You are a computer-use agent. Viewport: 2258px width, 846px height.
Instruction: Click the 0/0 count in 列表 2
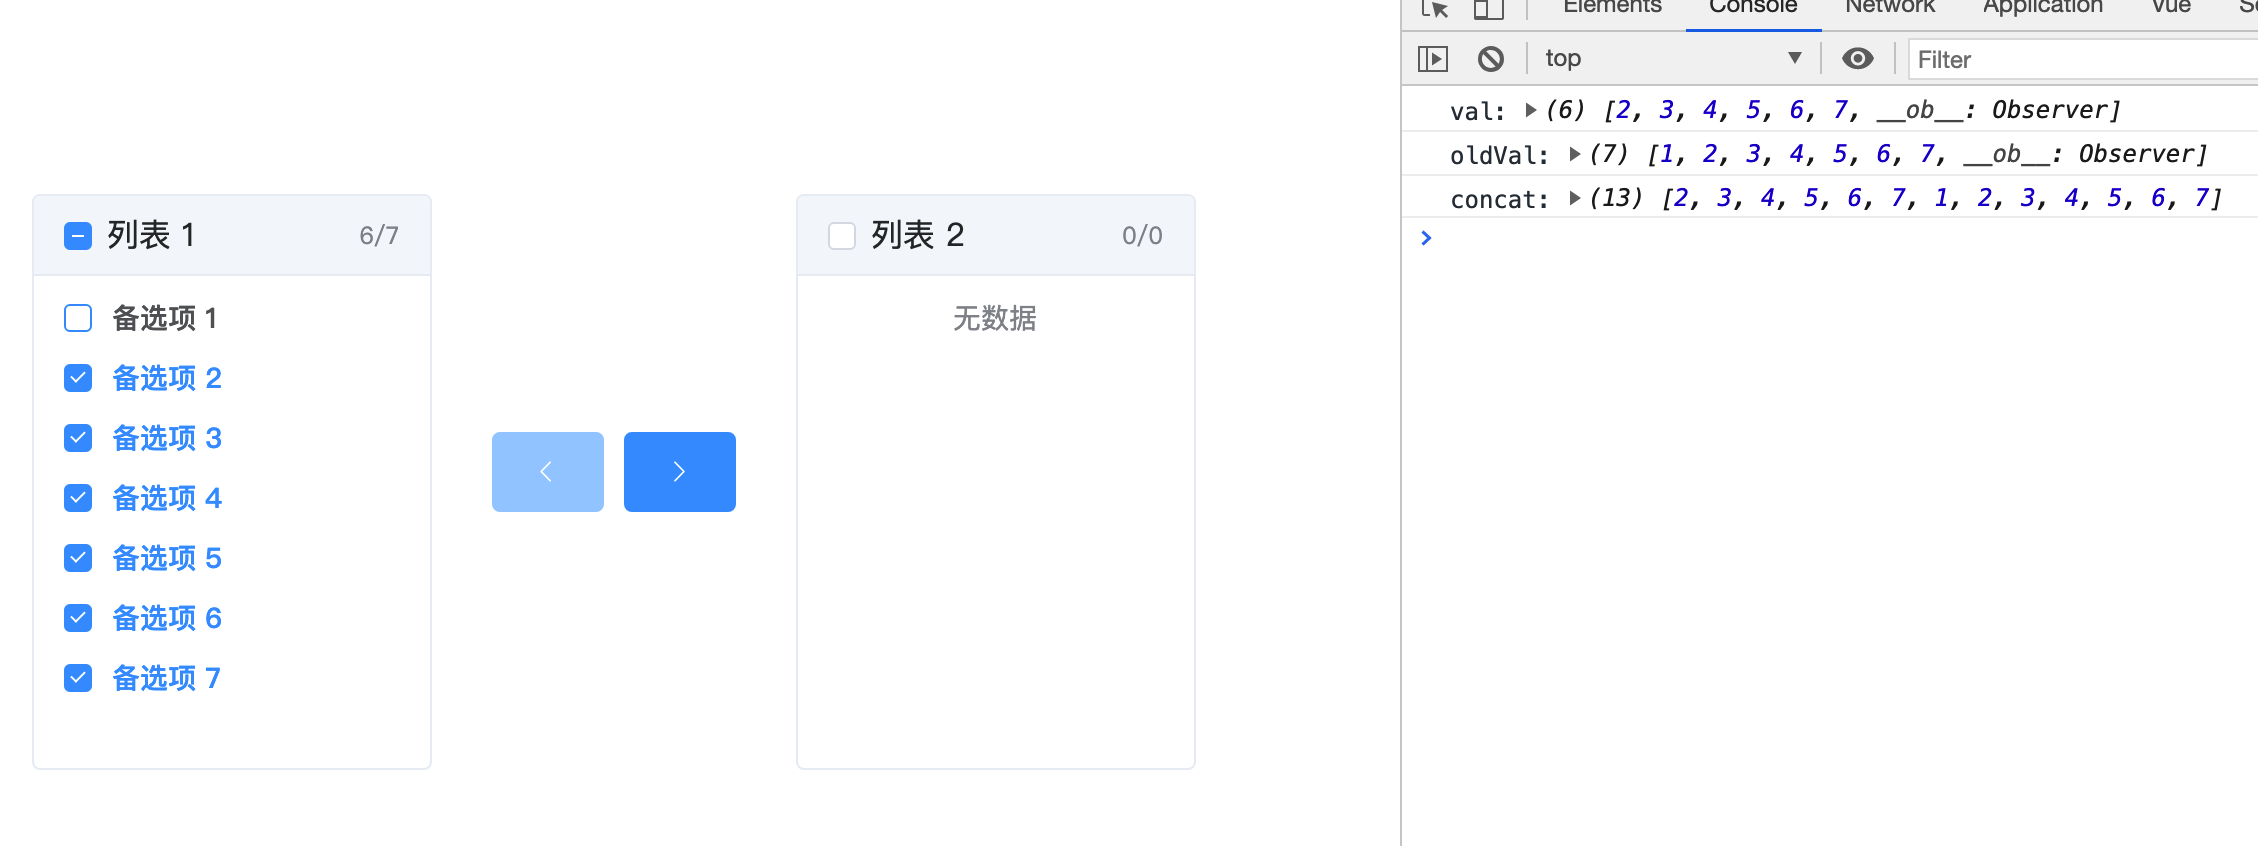coord(1142,236)
